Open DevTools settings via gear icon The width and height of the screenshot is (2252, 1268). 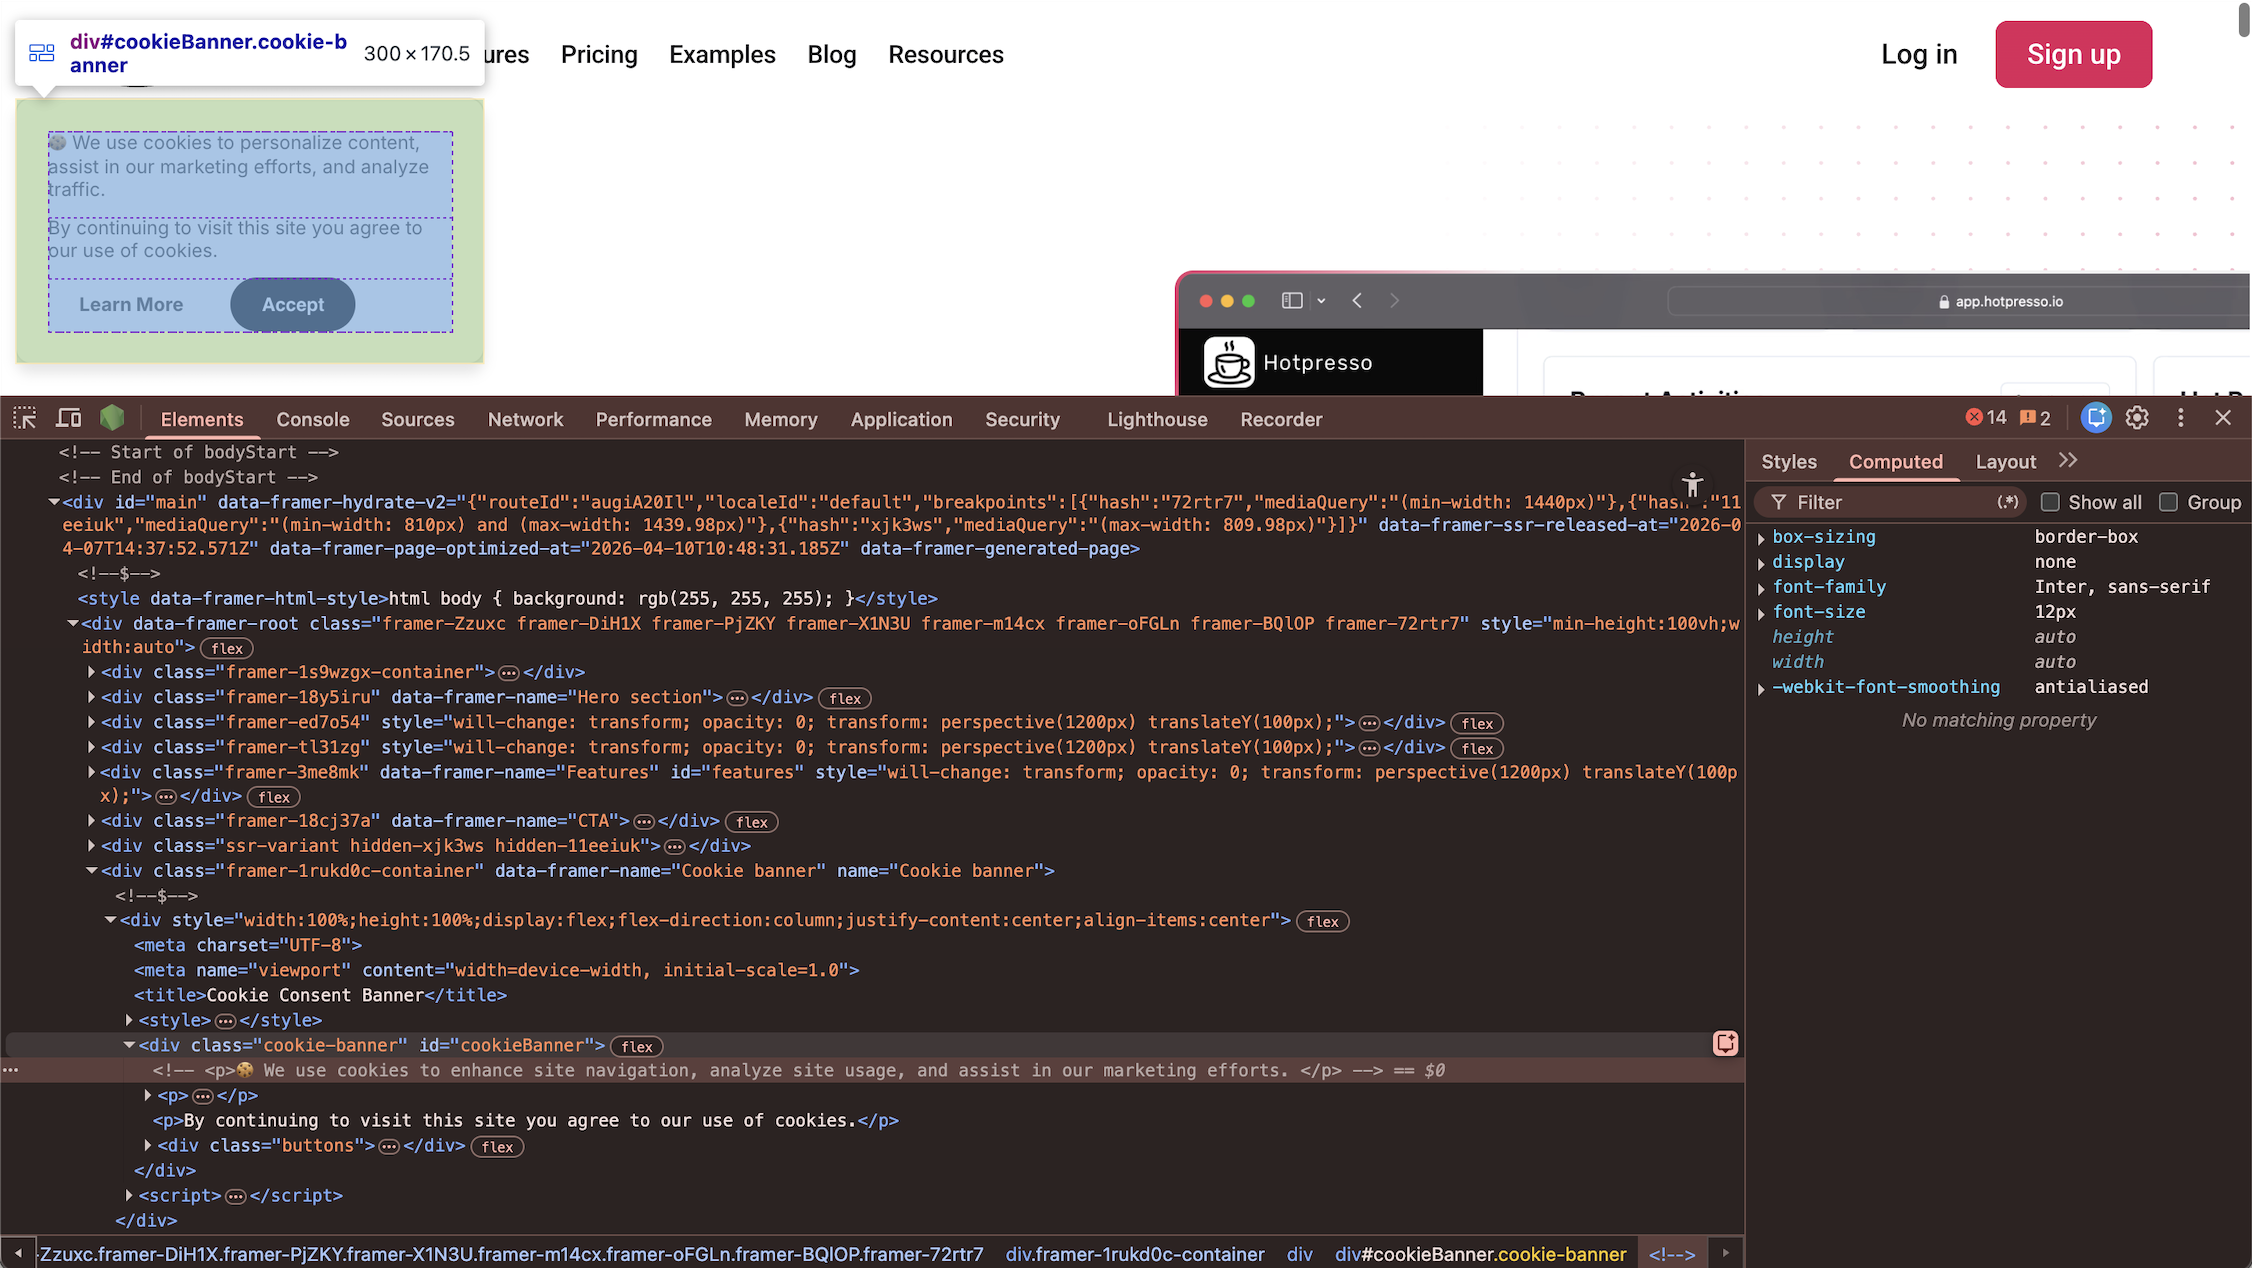pyautogui.click(x=2137, y=417)
